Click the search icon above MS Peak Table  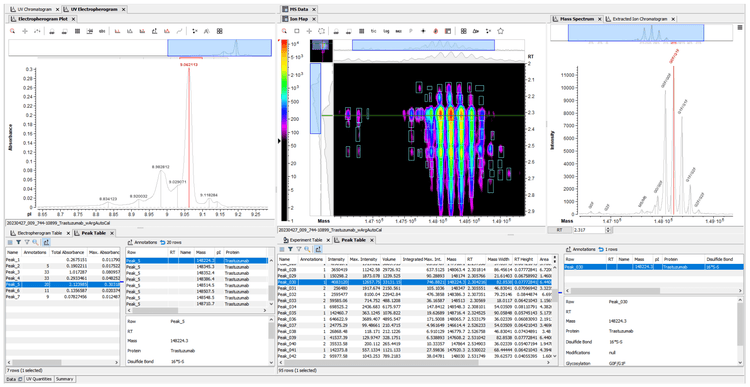click(307, 249)
